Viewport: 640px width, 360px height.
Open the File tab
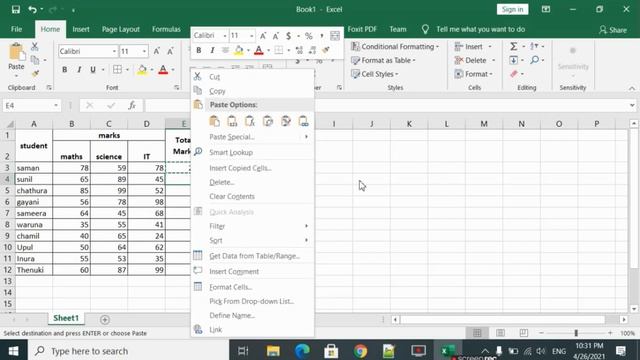coord(16,29)
